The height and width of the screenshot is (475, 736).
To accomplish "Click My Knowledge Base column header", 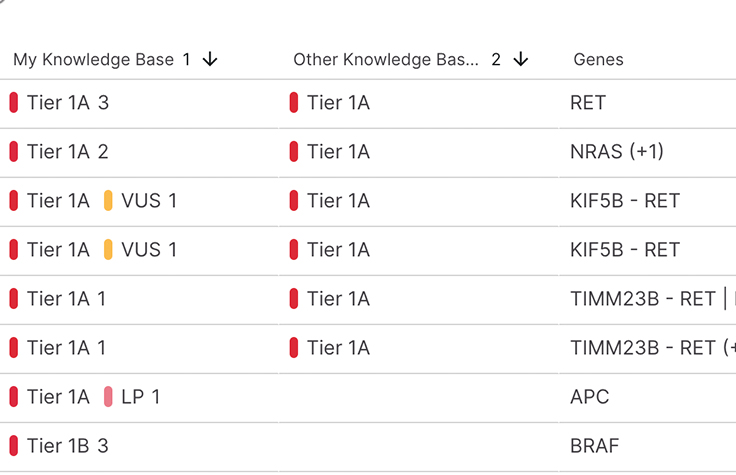I will [x=93, y=60].
